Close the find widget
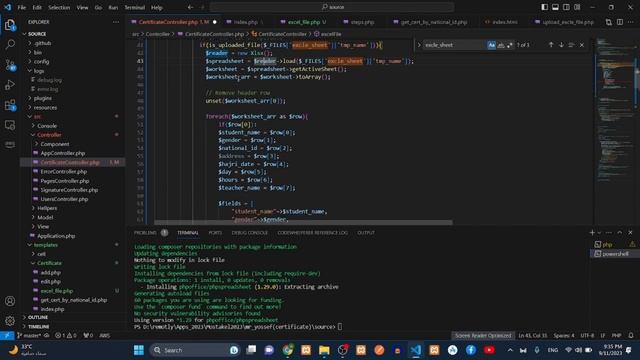640x360 pixels. point(582,45)
